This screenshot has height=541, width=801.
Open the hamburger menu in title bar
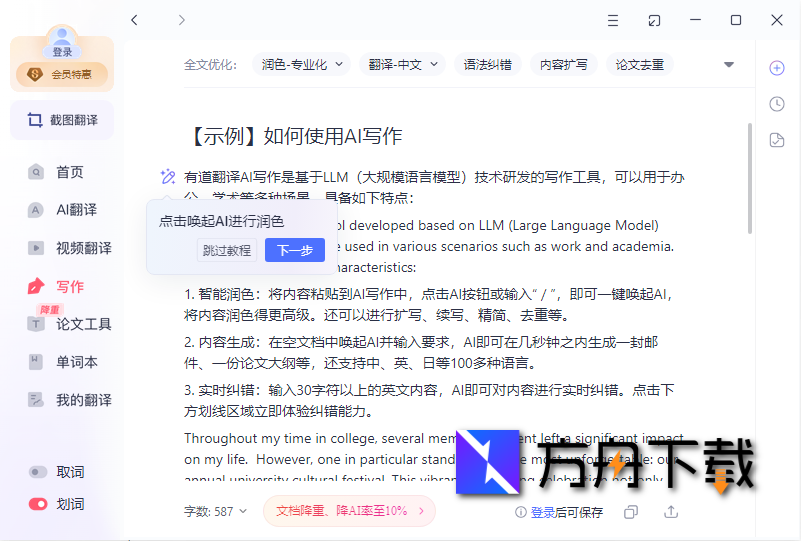[x=613, y=20]
